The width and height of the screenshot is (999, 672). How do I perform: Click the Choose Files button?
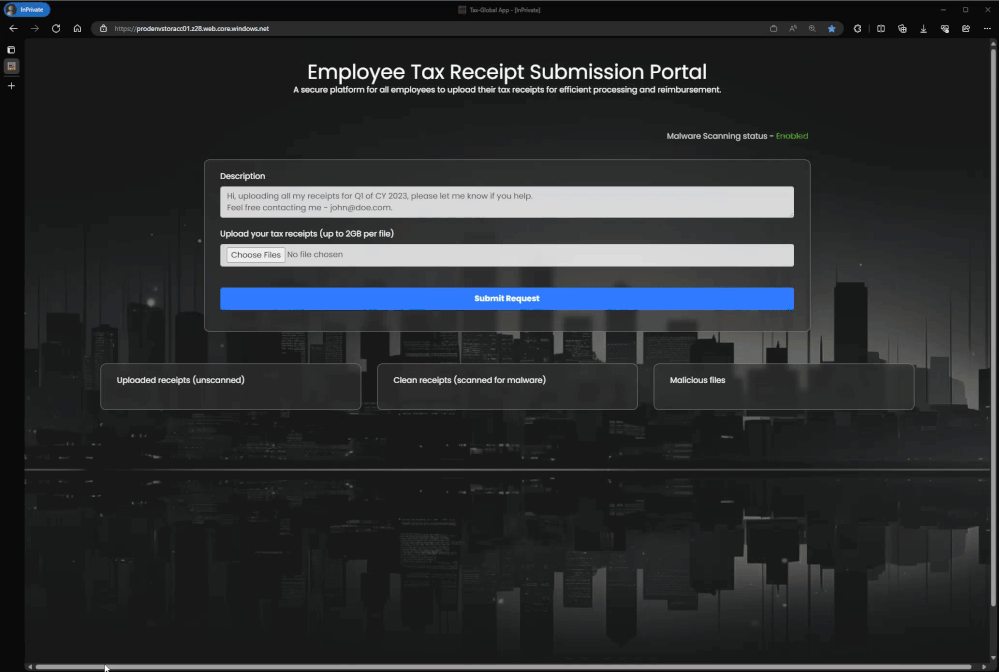click(x=255, y=255)
